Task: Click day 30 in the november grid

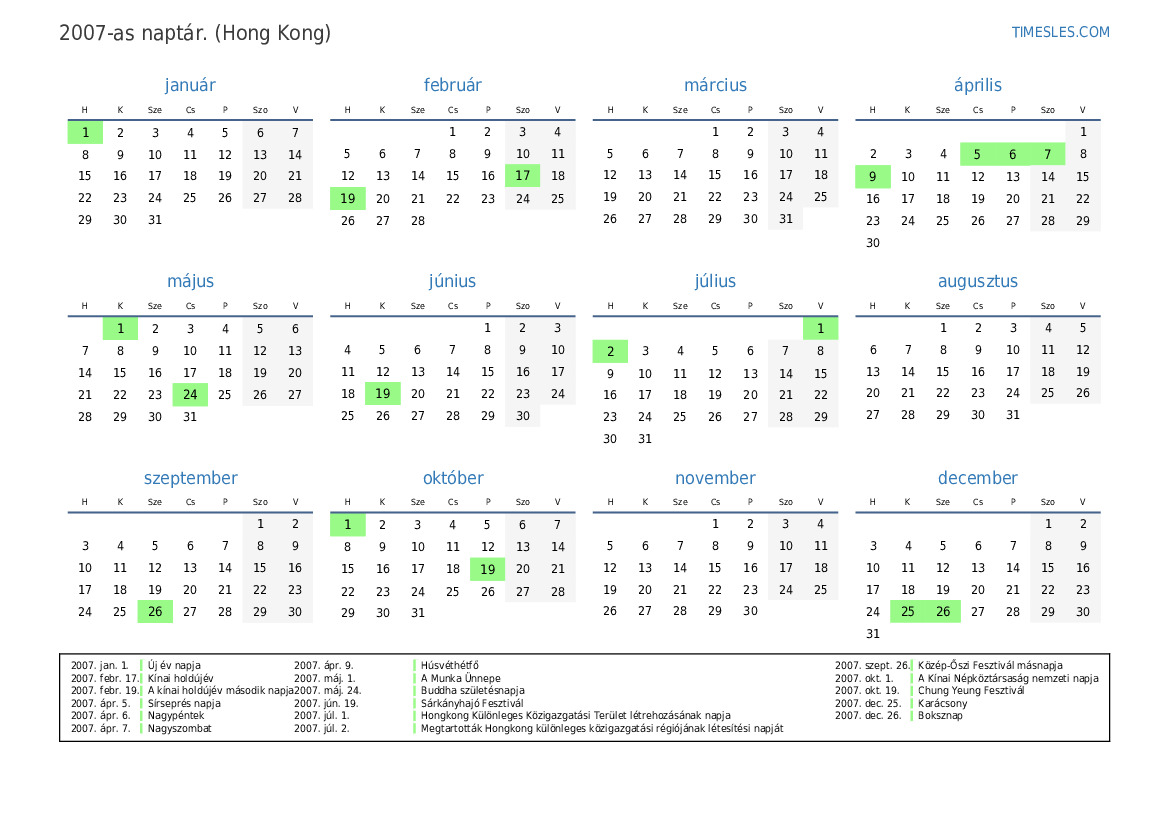Action: pos(750,611)
